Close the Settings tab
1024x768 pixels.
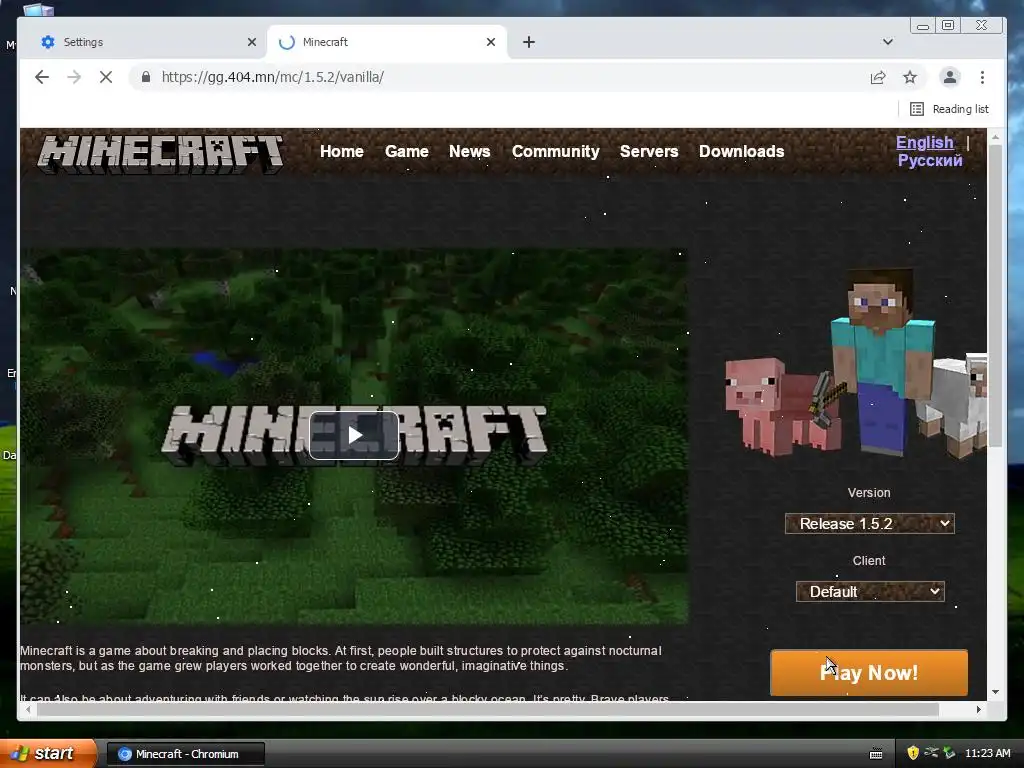(252, 42)
